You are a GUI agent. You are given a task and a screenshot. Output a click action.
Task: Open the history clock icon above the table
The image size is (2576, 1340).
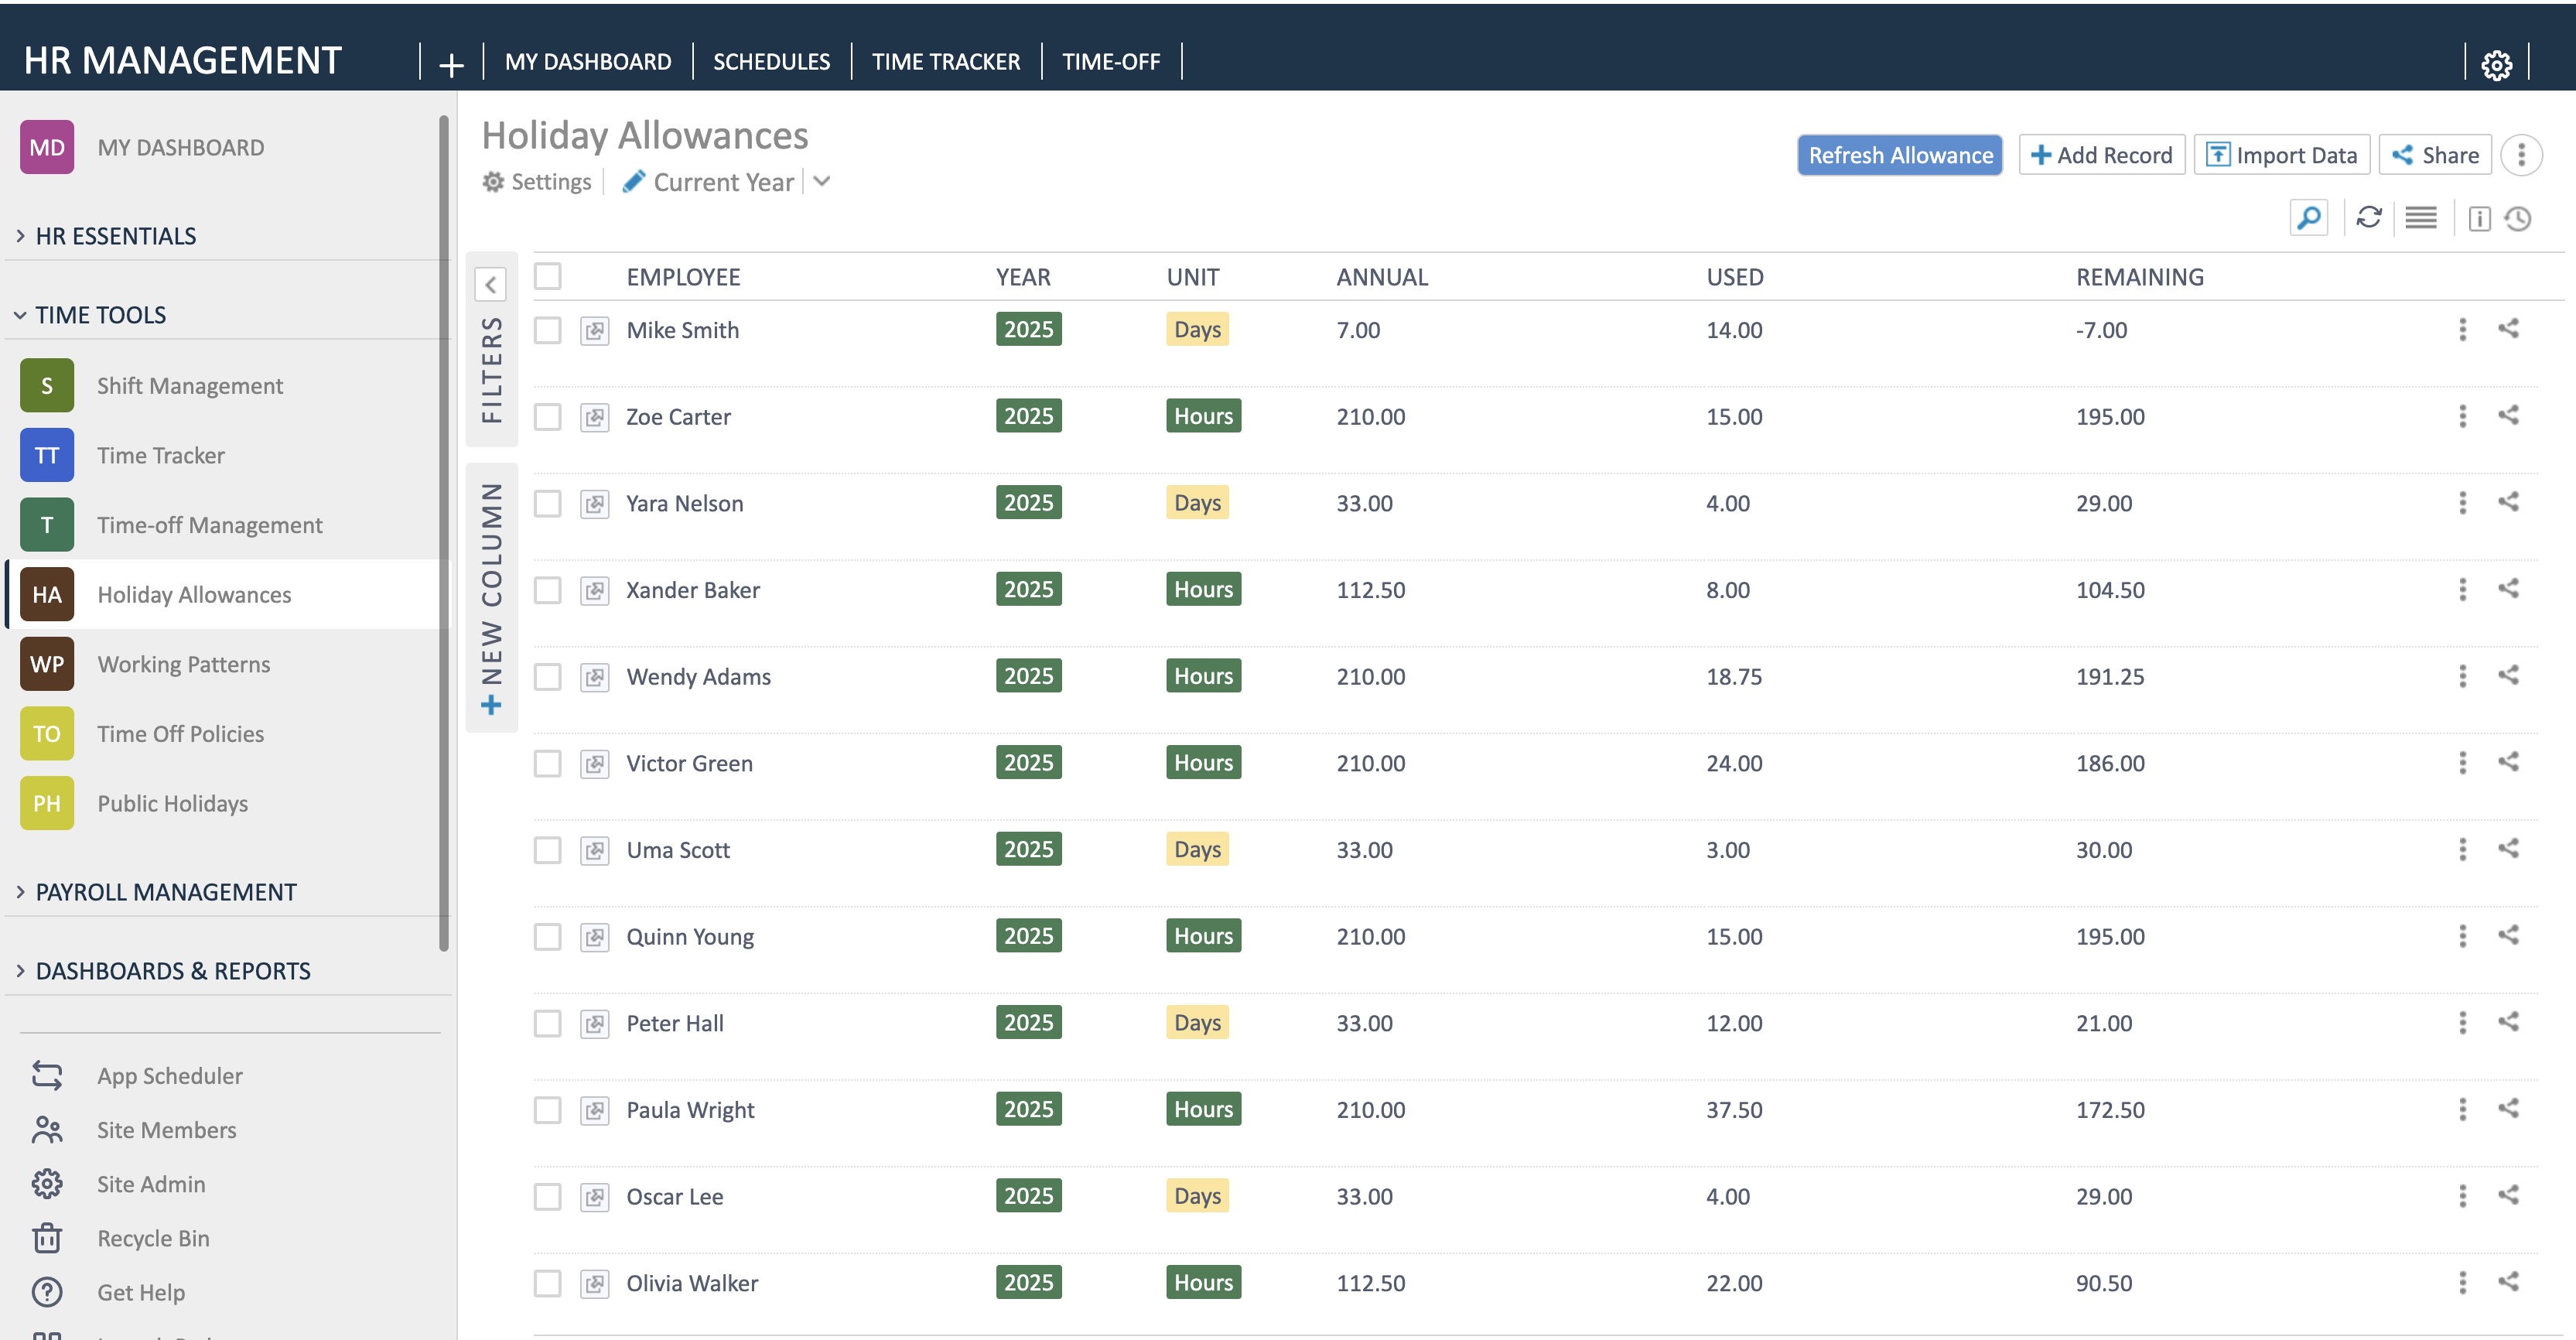click(2518, 219)
